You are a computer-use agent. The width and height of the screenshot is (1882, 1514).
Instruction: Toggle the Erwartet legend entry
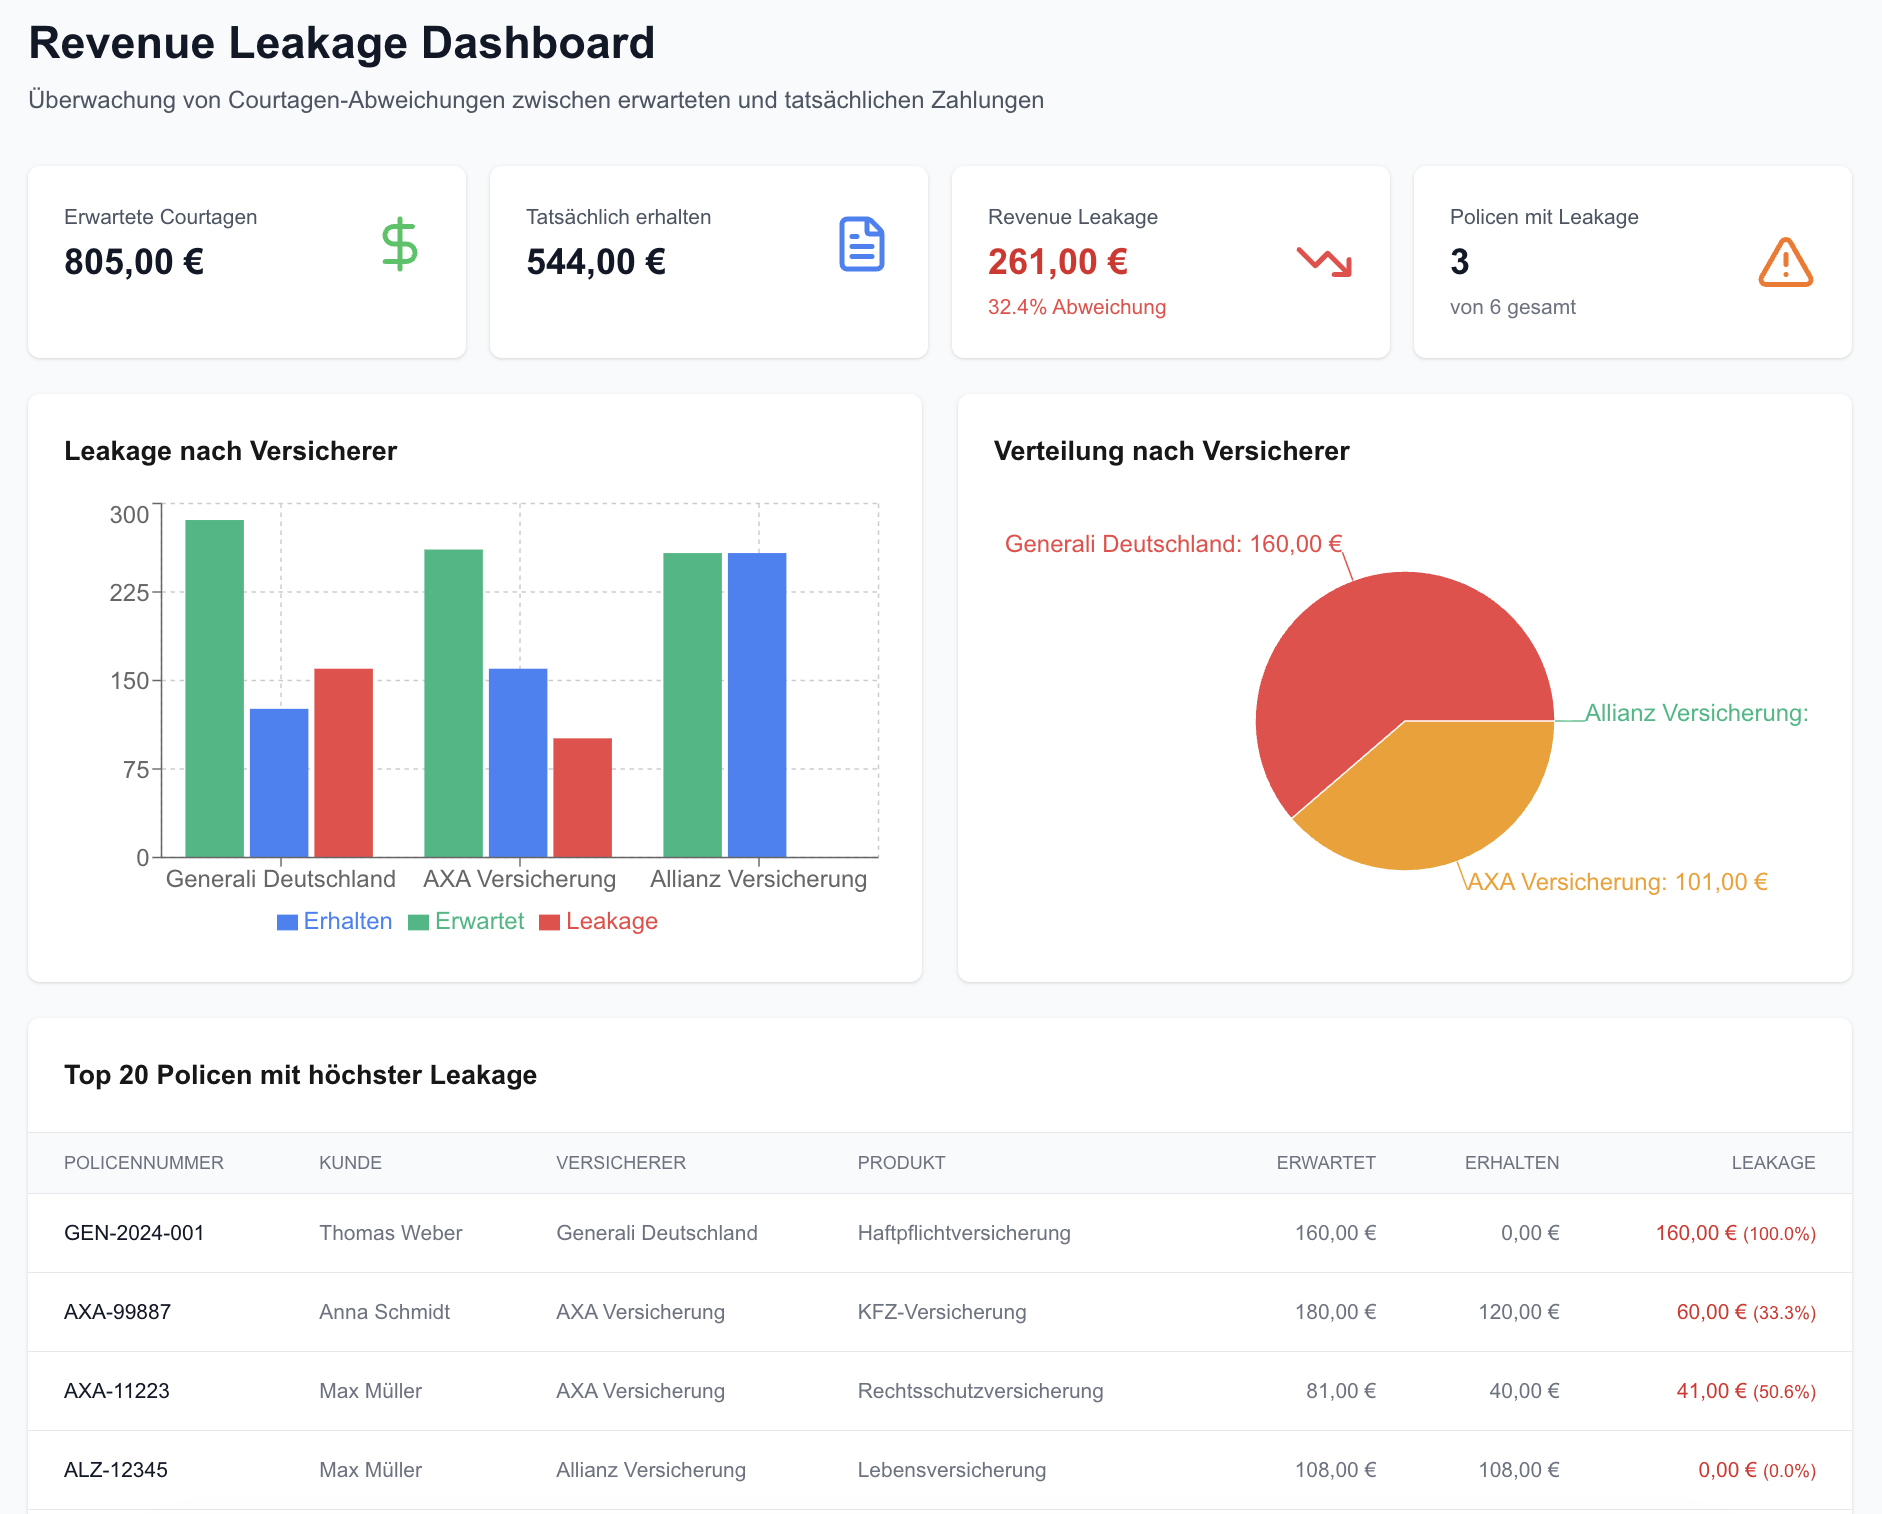tap(466, 921)
